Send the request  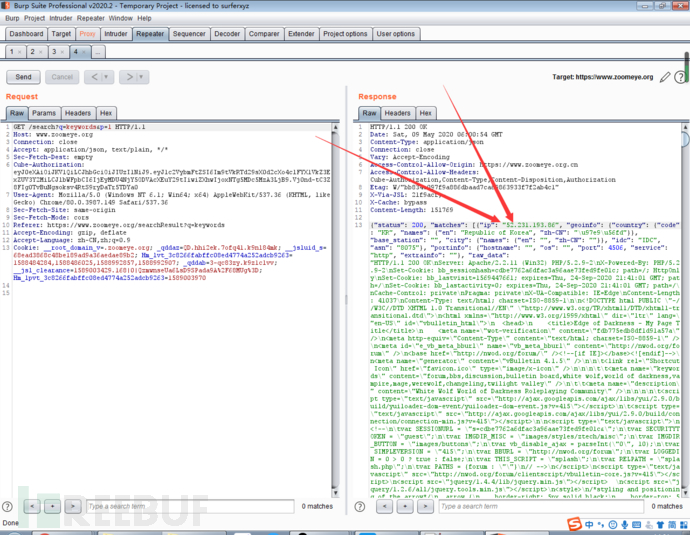tap(23, 77)
